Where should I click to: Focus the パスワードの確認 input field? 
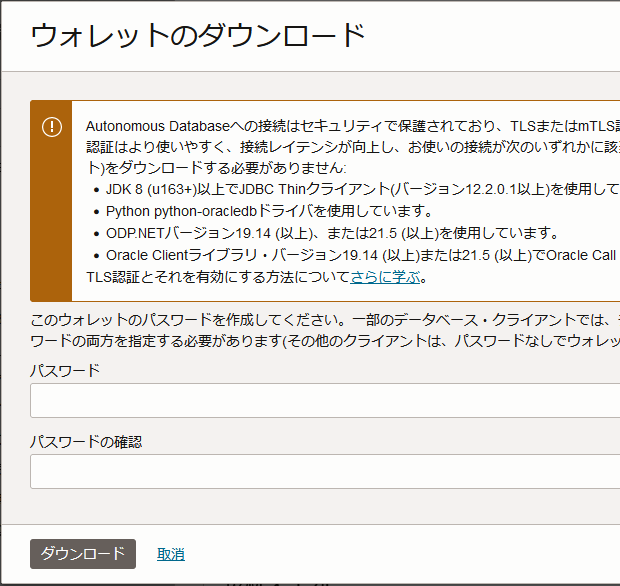[x=325, y=471]
